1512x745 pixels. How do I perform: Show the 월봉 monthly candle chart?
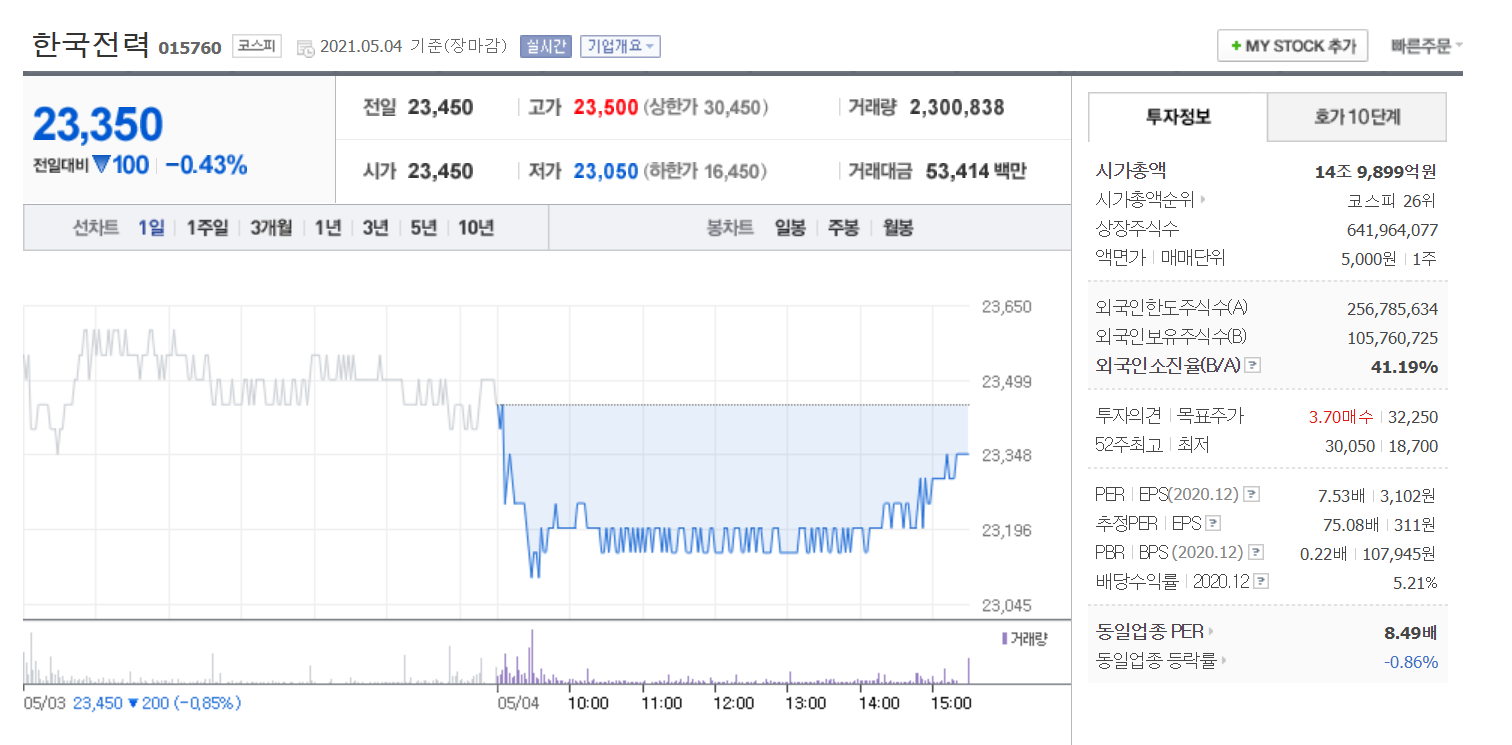point(897,228)
